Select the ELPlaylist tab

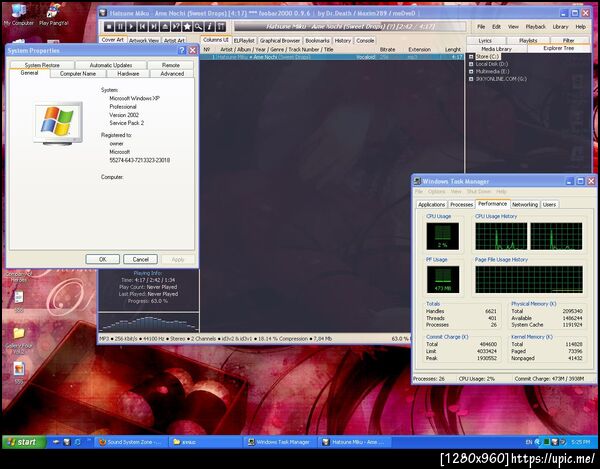tap(244, 41)
